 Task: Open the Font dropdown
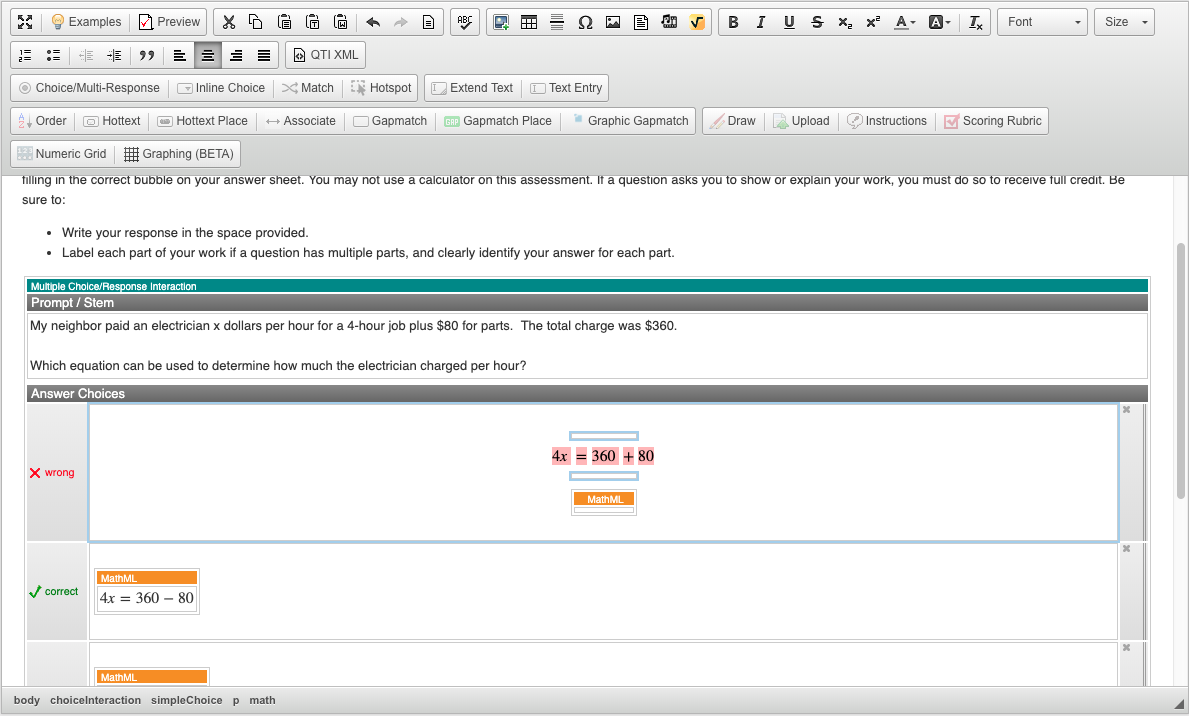click(1043, 22)
